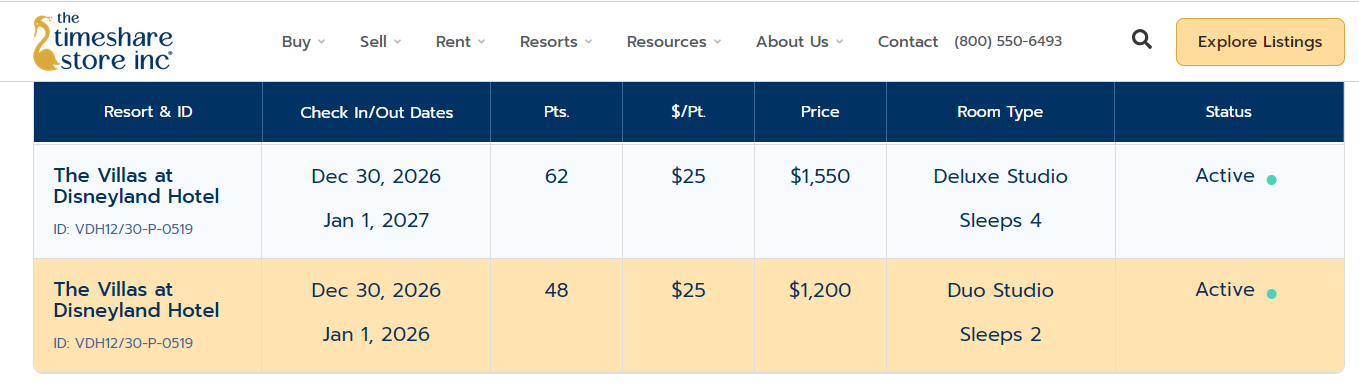
Task: Go to the Contact page
Action: (908, 42)
